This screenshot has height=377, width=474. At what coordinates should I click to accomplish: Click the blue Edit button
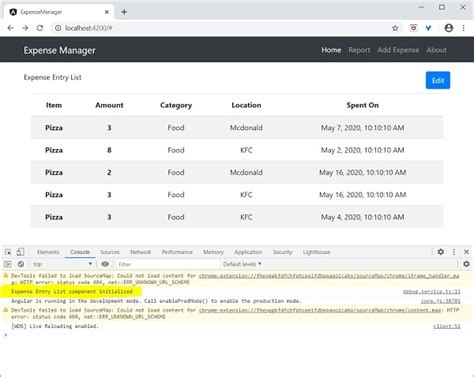tap(438, 80)
